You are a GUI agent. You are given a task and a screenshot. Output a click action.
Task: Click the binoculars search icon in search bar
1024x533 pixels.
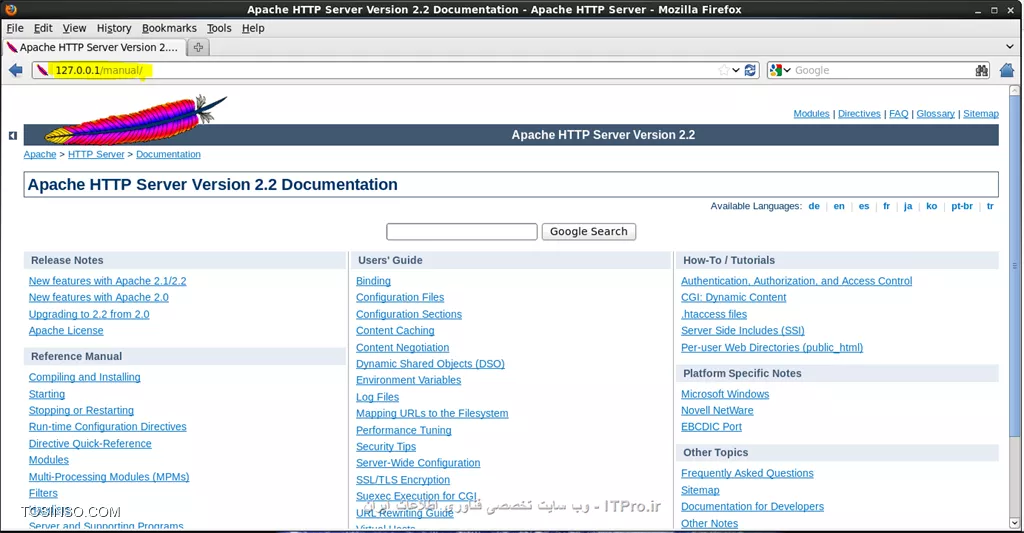982,70
